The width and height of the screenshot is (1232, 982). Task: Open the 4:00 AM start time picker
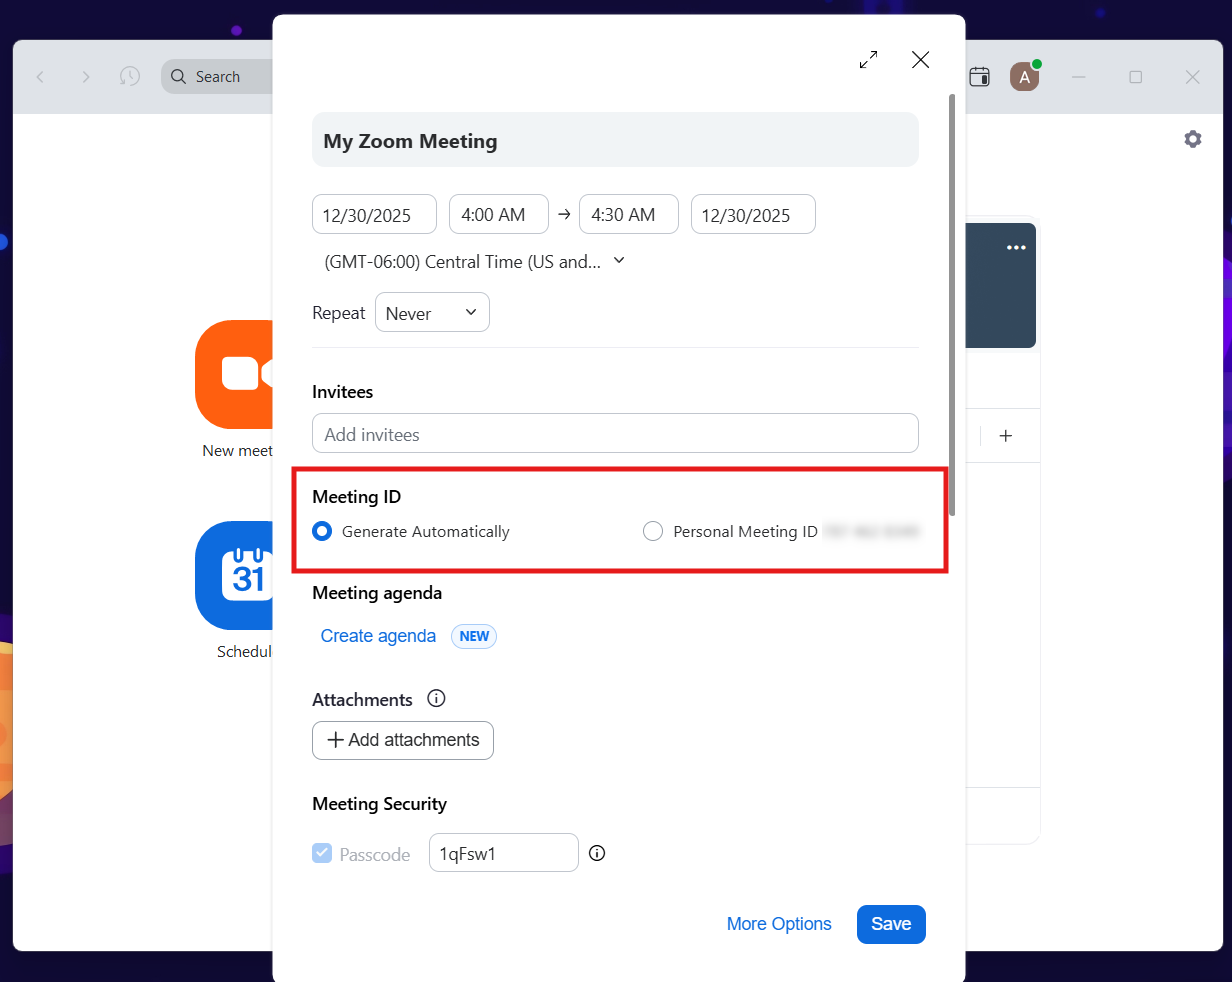[498, 215]
